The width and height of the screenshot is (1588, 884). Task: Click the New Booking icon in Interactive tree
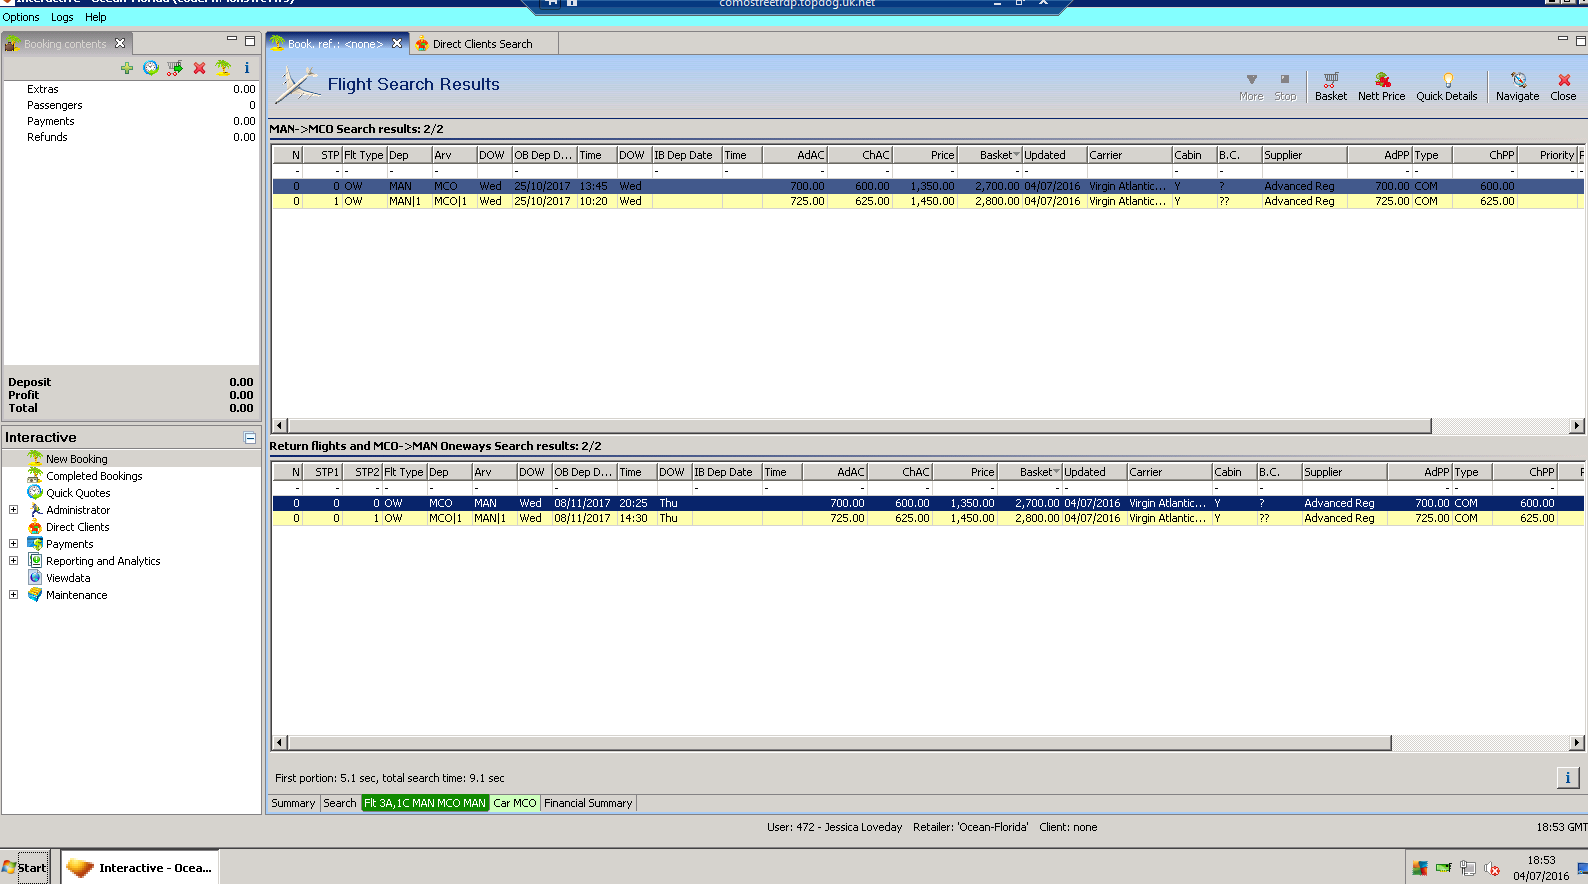[35, 458]
